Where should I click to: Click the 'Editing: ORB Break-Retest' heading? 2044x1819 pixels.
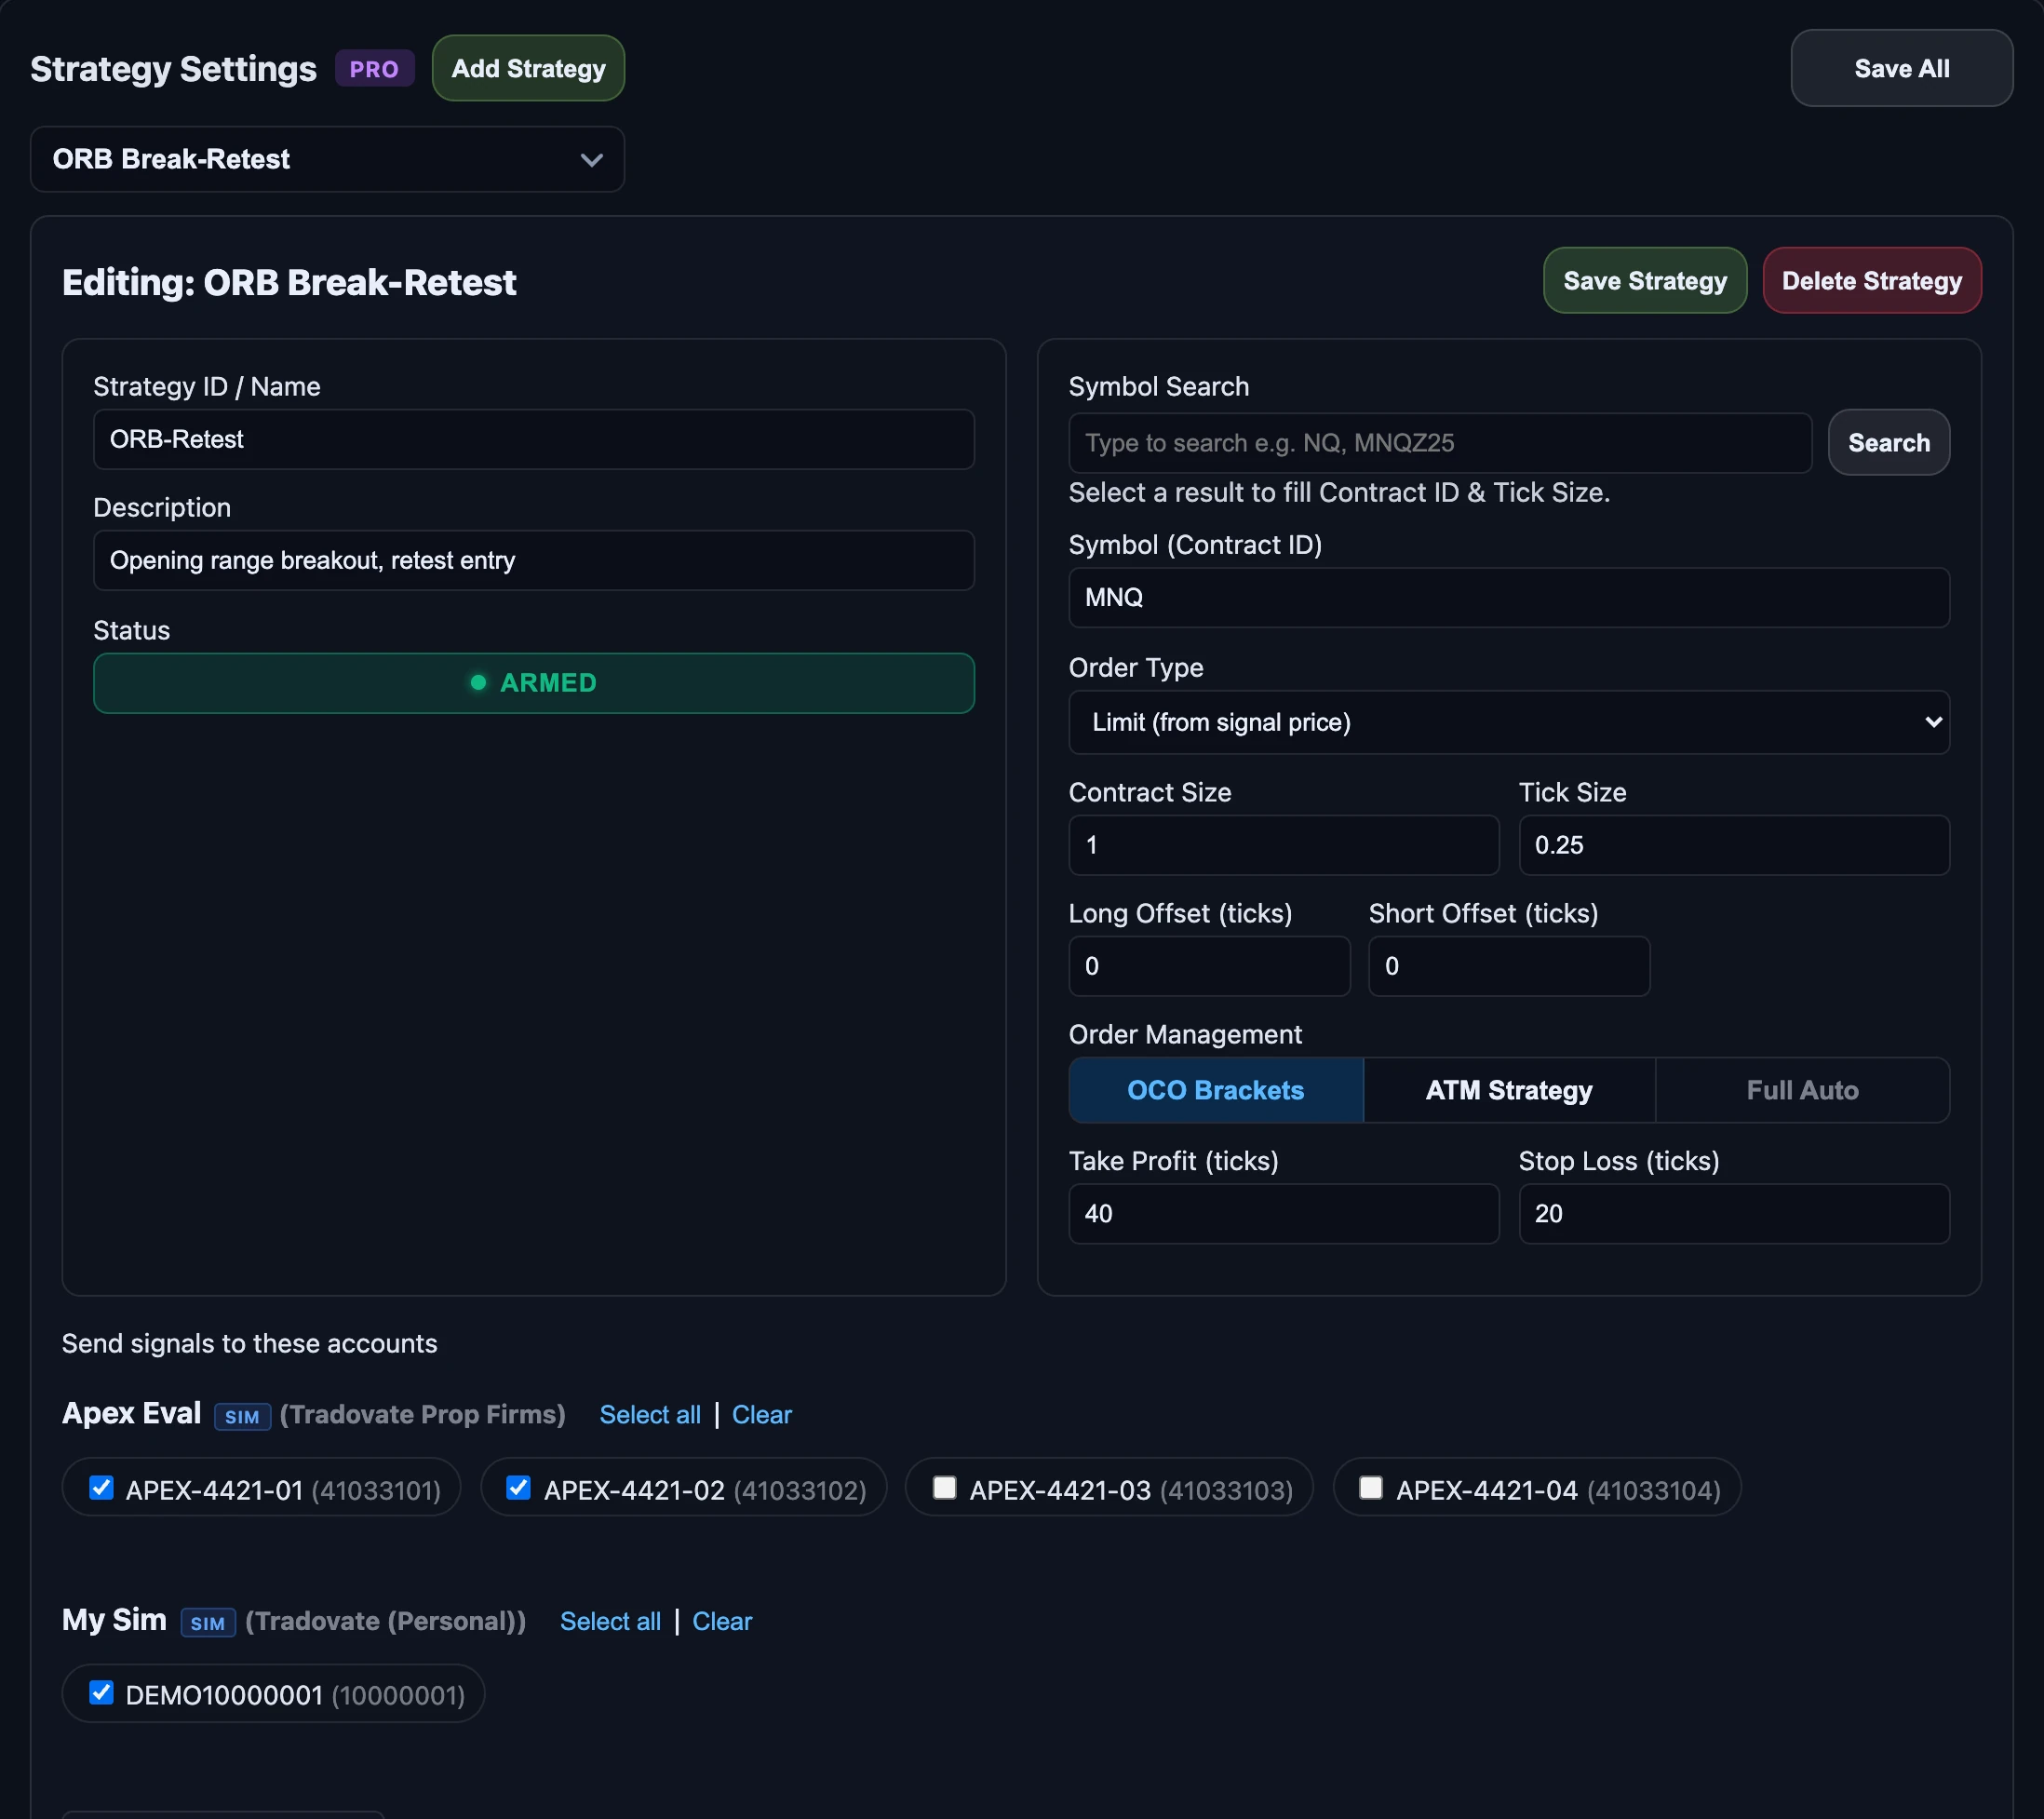pyautogui.click(x=289, y=283)
